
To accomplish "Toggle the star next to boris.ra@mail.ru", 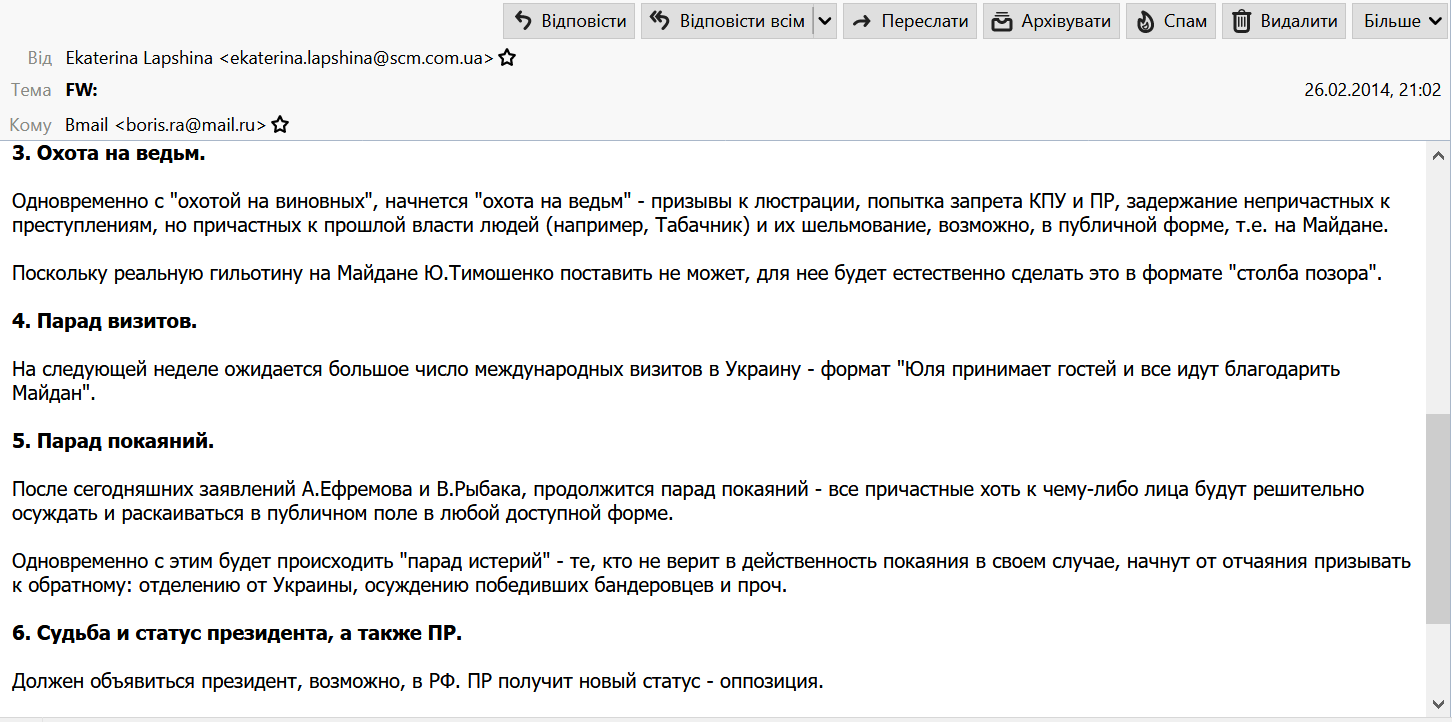I will 280,125.
